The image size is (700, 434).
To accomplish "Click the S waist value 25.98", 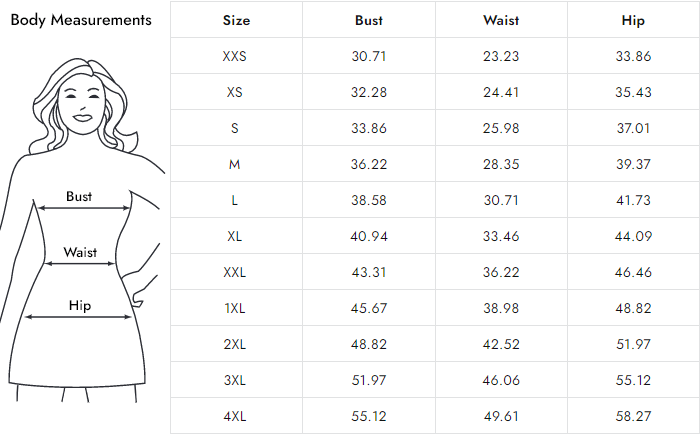I will pyautogui.click(x=500, y=128).
